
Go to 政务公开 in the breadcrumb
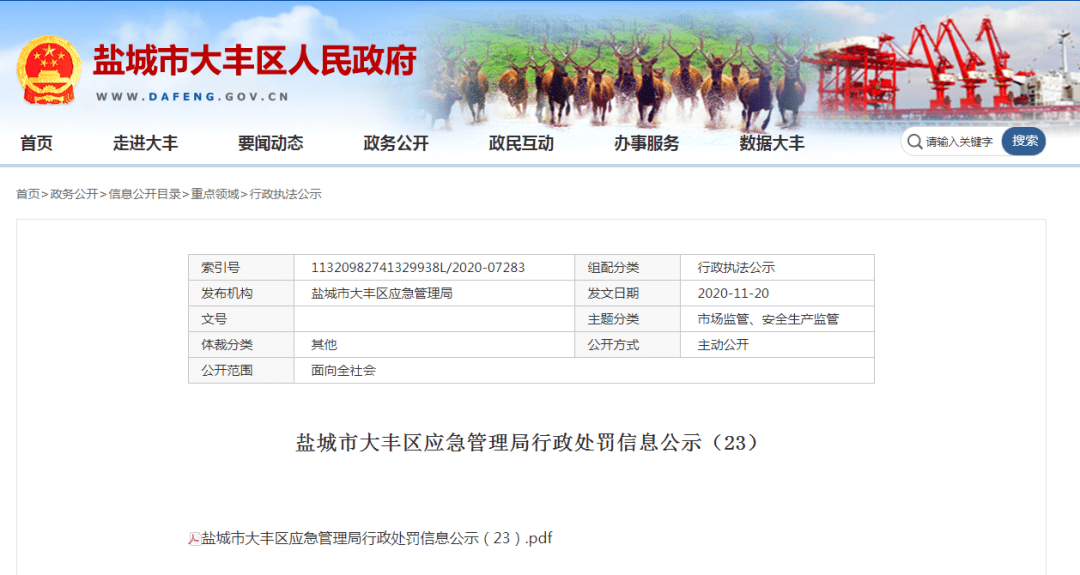(x=74, y=194)
